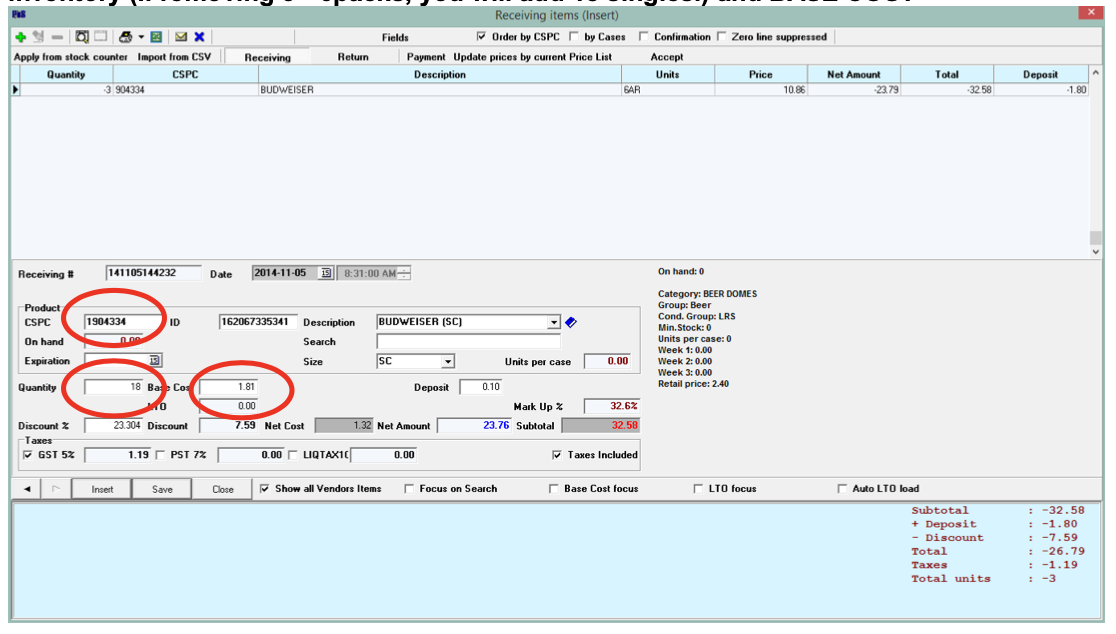Click the Receiving # input field
Screen dimensions: 1116x634
coord(153,273)
